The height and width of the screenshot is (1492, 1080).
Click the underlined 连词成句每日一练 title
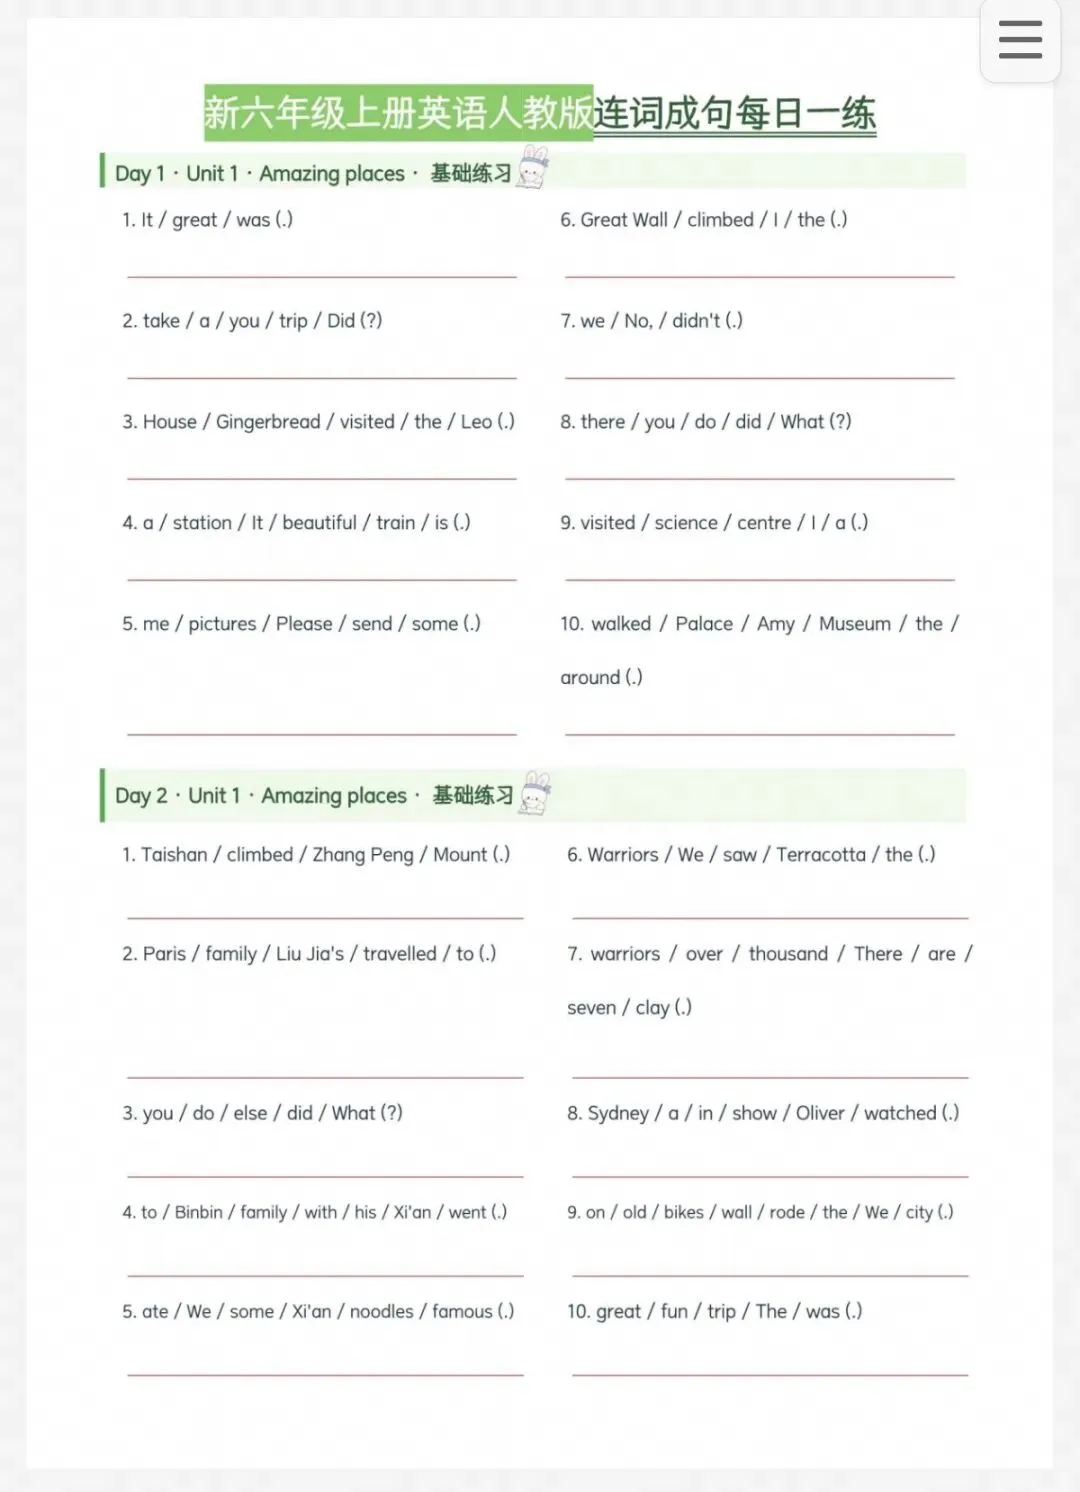click(735, 113)
